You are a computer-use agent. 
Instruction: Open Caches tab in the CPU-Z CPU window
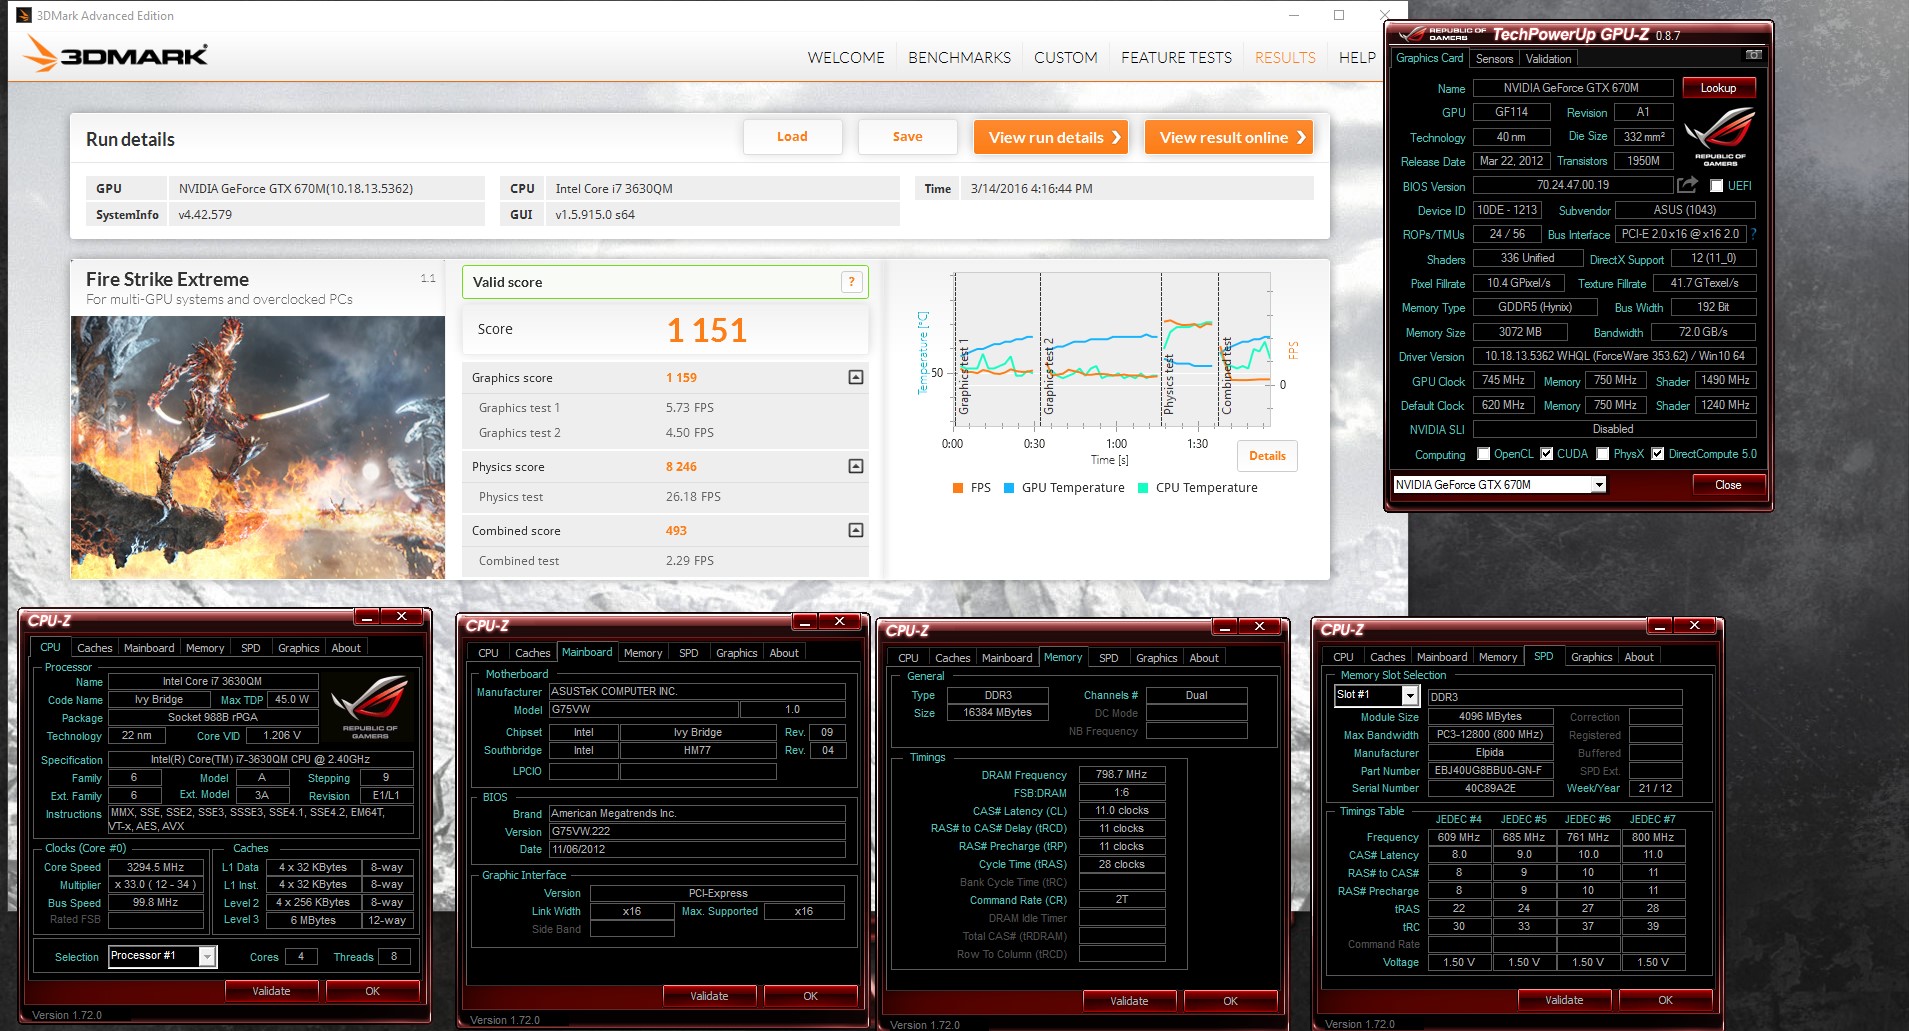pyautogui.click(x=95, y=648)
